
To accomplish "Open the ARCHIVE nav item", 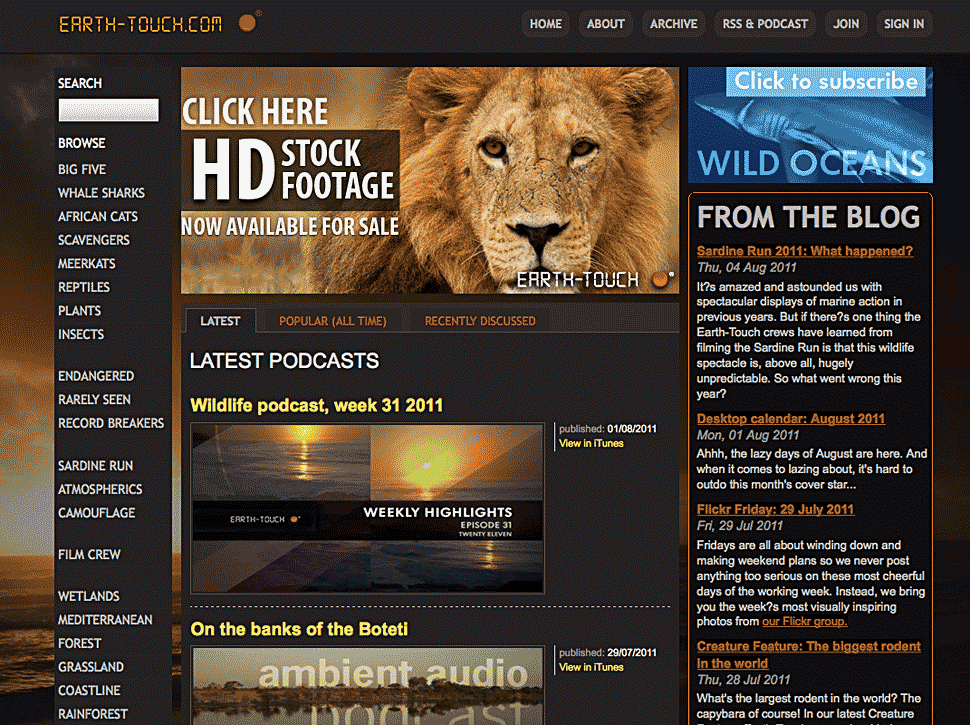I will (674, 24).
